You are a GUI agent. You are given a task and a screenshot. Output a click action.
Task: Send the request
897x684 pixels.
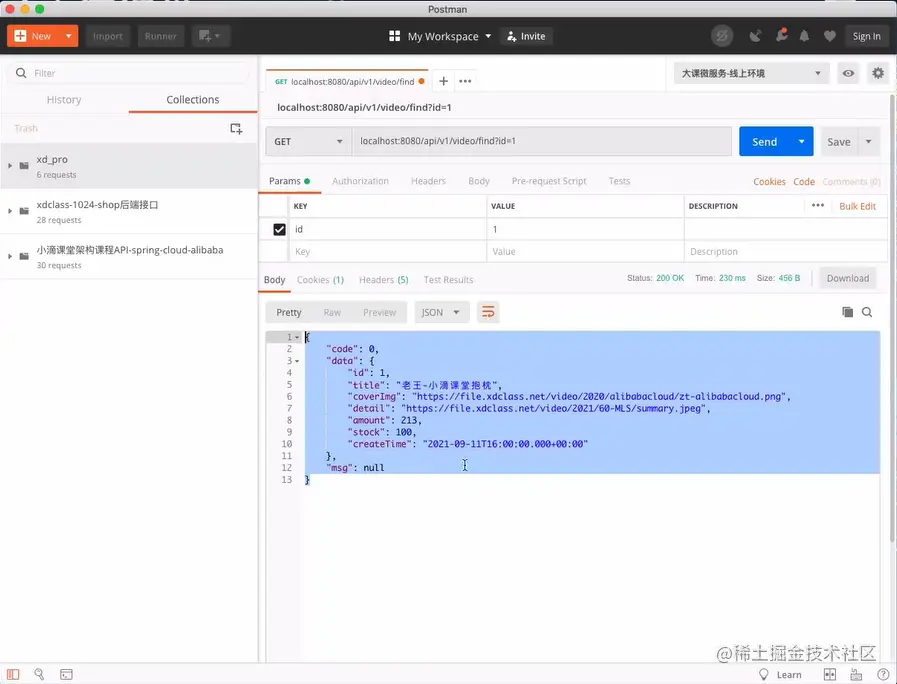[764, 141]
